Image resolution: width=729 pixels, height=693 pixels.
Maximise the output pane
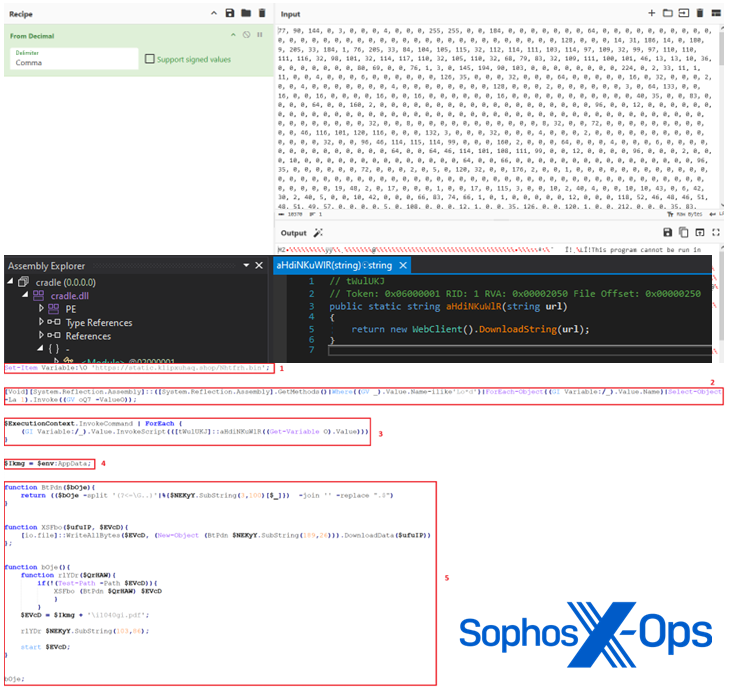[x=716, y=232]
